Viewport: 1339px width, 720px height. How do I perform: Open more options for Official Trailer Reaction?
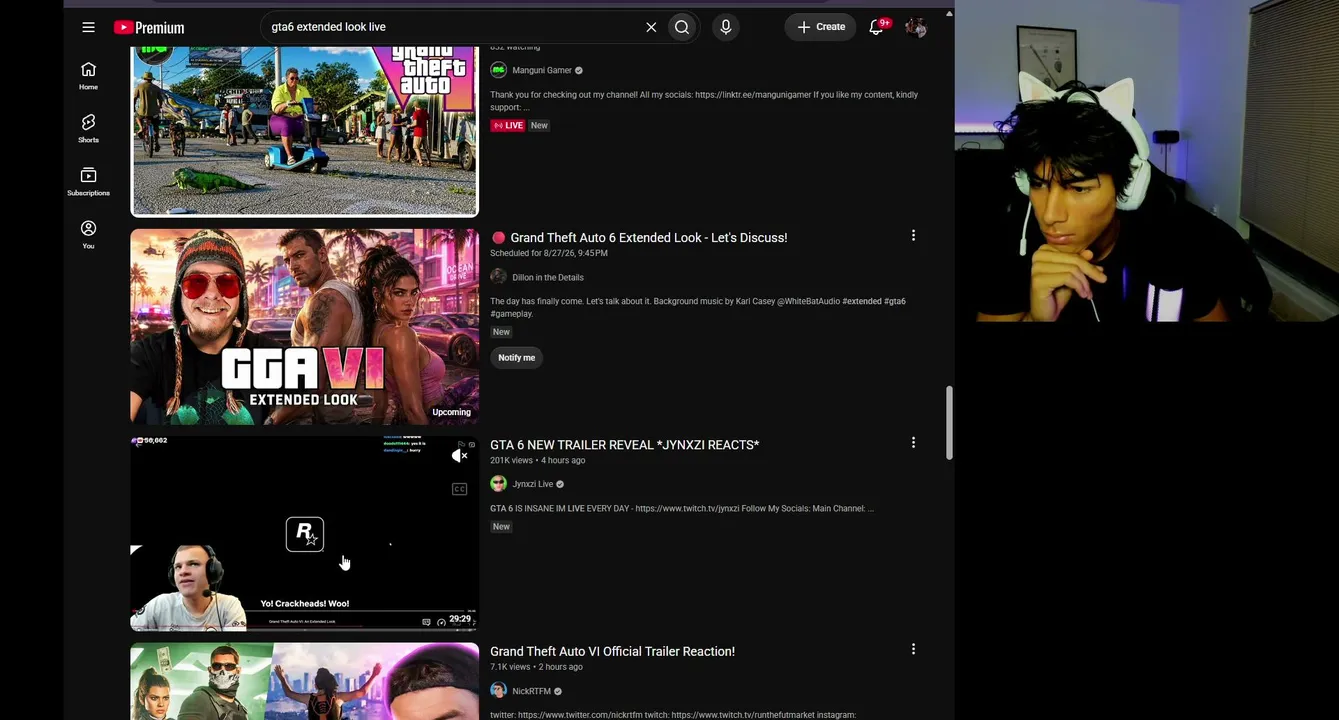pyautogui.click(x=913, y=649)
